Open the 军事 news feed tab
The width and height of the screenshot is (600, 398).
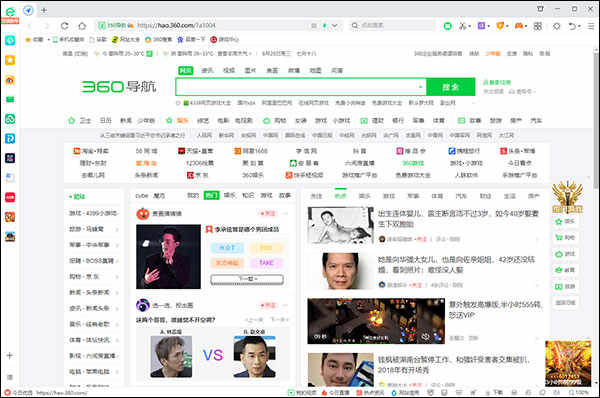(413, 196)
